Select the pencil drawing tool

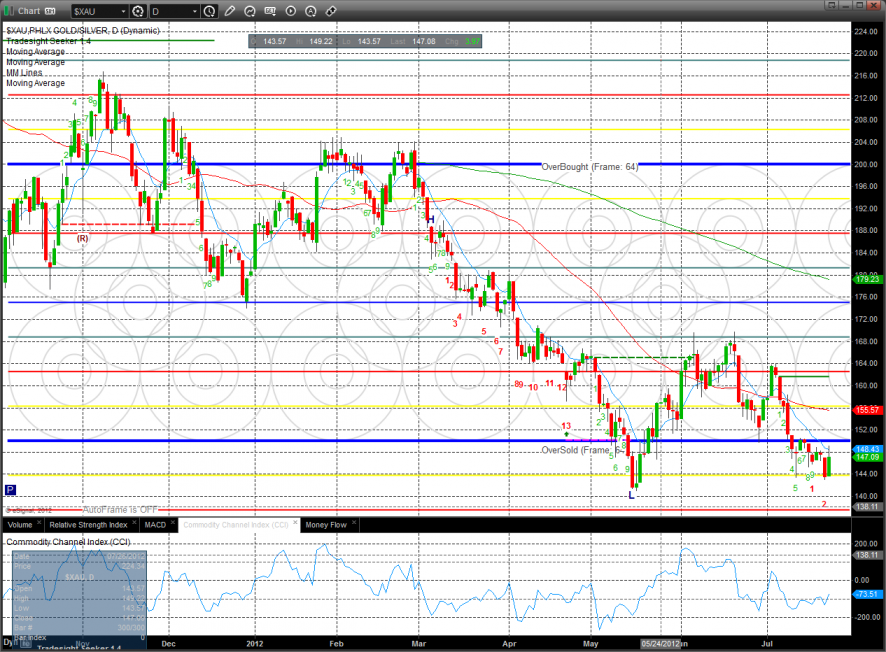tap(230, 11)
